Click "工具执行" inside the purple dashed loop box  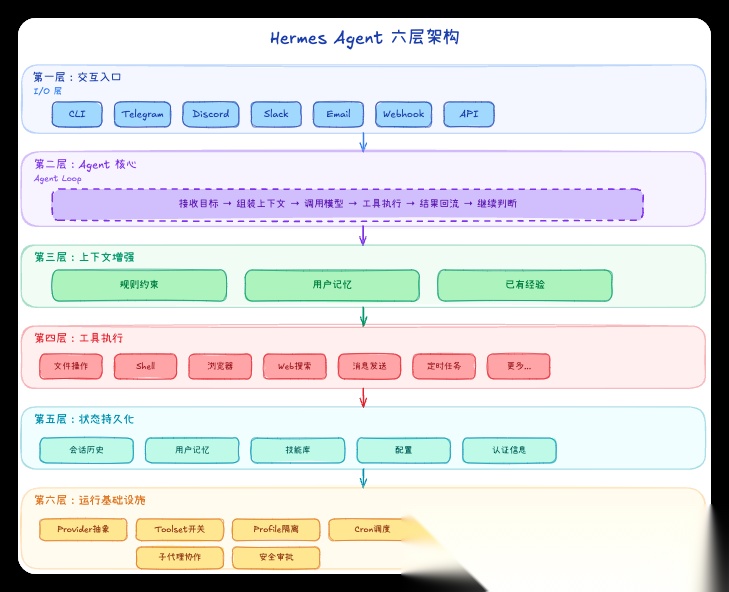(x=382, y=203)
